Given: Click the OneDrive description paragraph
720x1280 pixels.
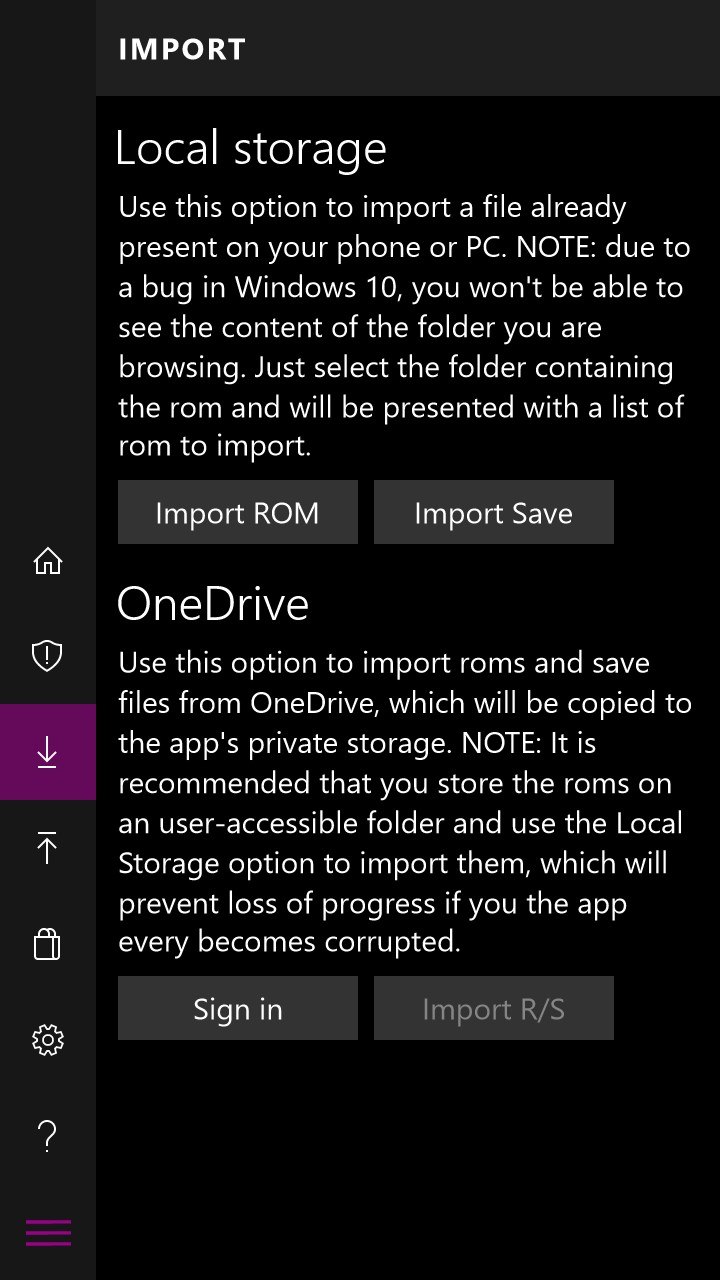Looking at the screenshot, I should 405,803.
